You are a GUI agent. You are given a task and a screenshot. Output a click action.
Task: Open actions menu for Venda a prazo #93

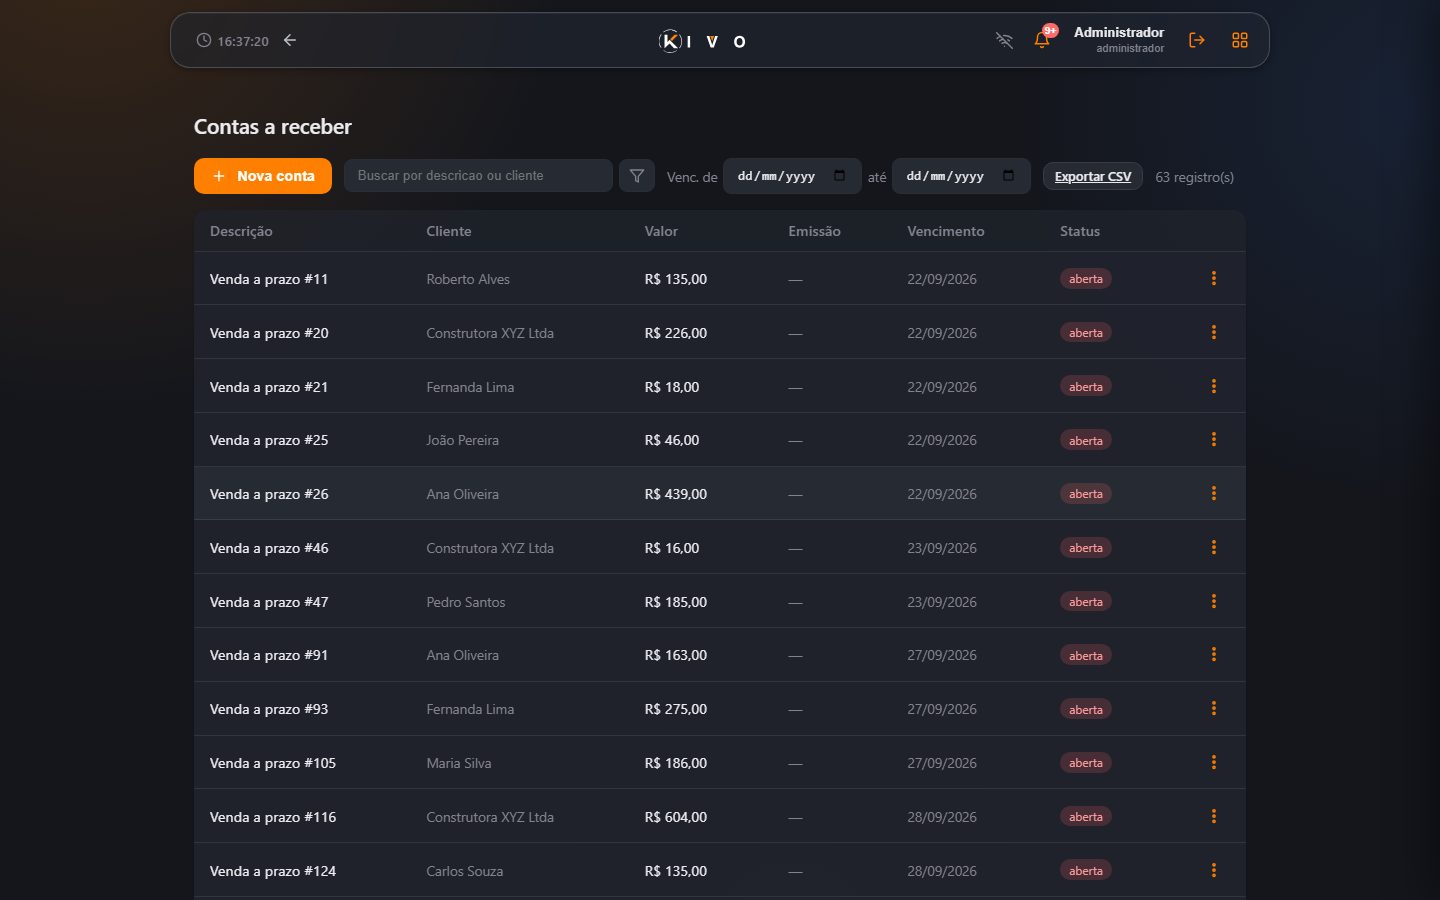(x=1214, y=708)
